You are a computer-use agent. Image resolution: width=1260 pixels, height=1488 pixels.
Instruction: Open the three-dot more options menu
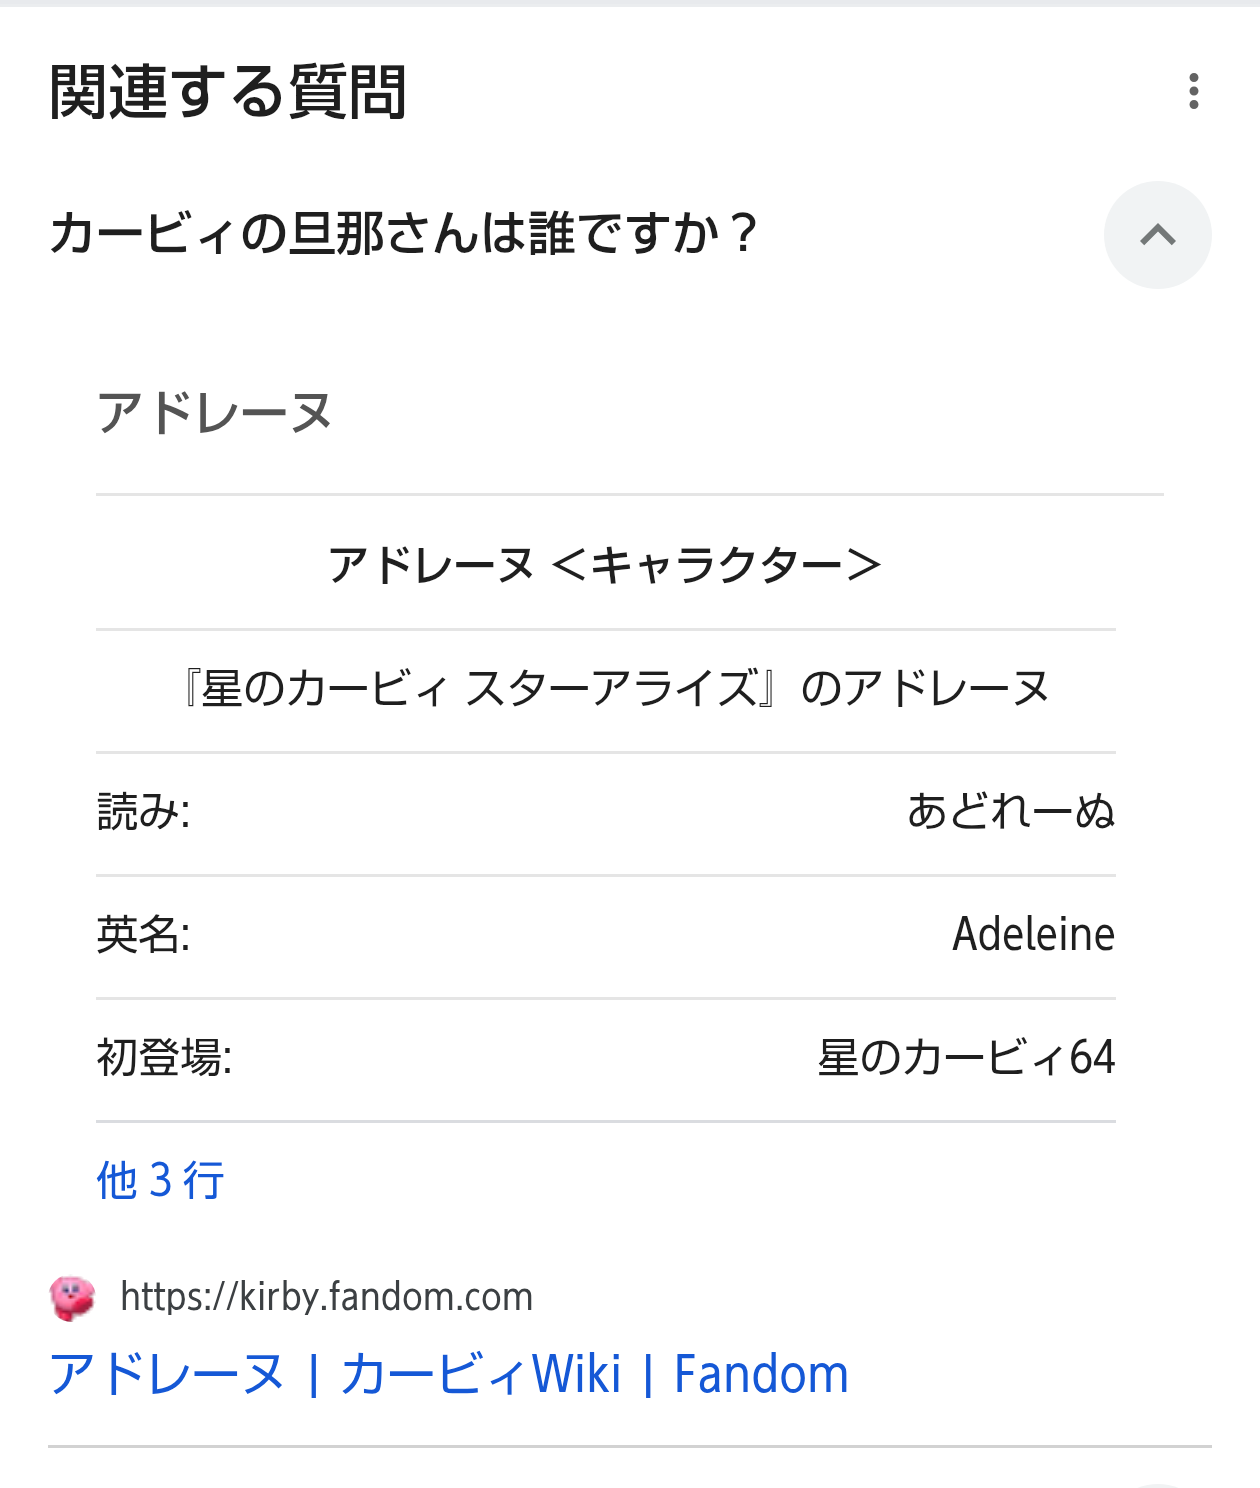[x=1193, y=91]
